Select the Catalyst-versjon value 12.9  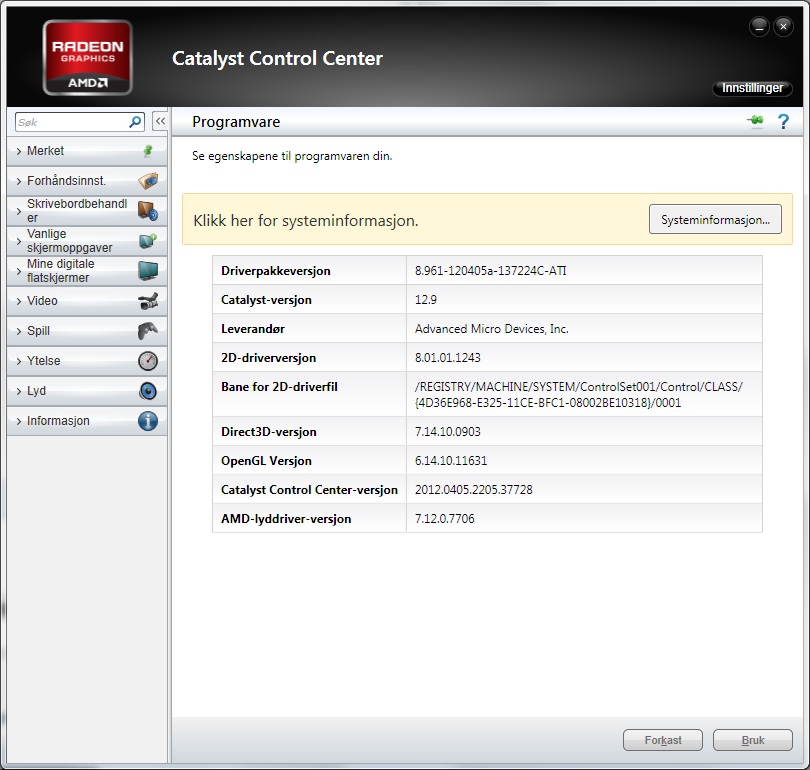[426, 300]
